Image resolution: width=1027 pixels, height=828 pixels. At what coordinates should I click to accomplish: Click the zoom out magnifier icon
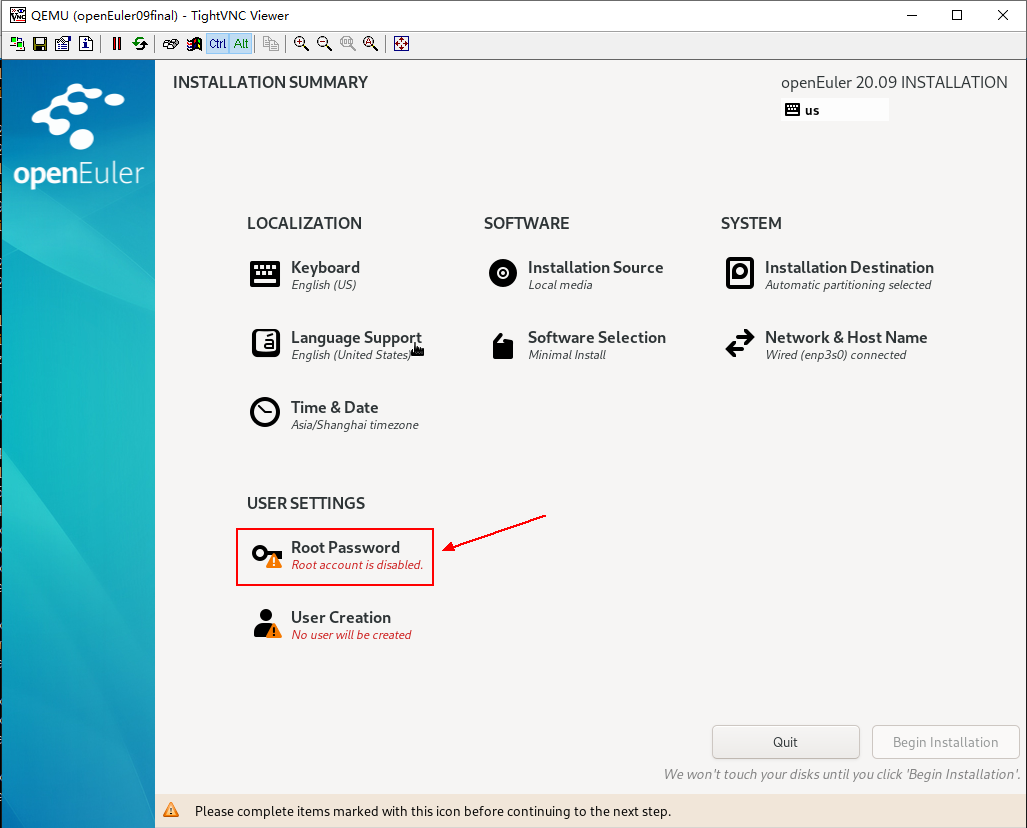coord(324,44)
